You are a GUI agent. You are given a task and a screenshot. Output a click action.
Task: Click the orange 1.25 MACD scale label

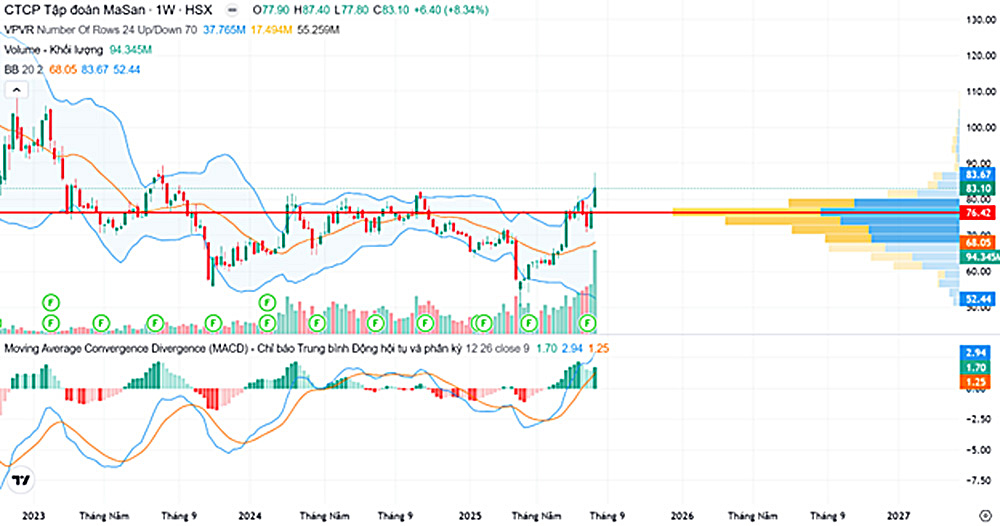point(976,382)
